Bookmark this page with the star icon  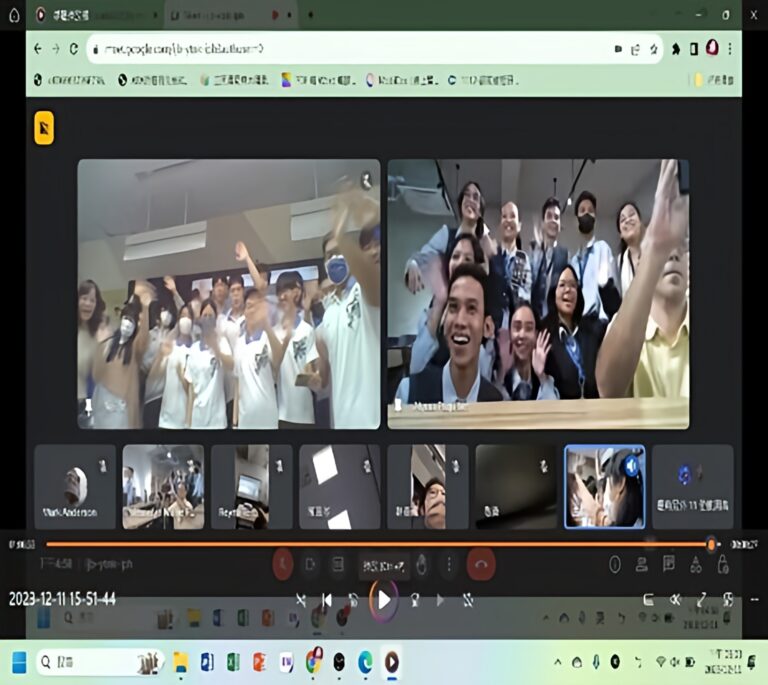tap(653, 48)
